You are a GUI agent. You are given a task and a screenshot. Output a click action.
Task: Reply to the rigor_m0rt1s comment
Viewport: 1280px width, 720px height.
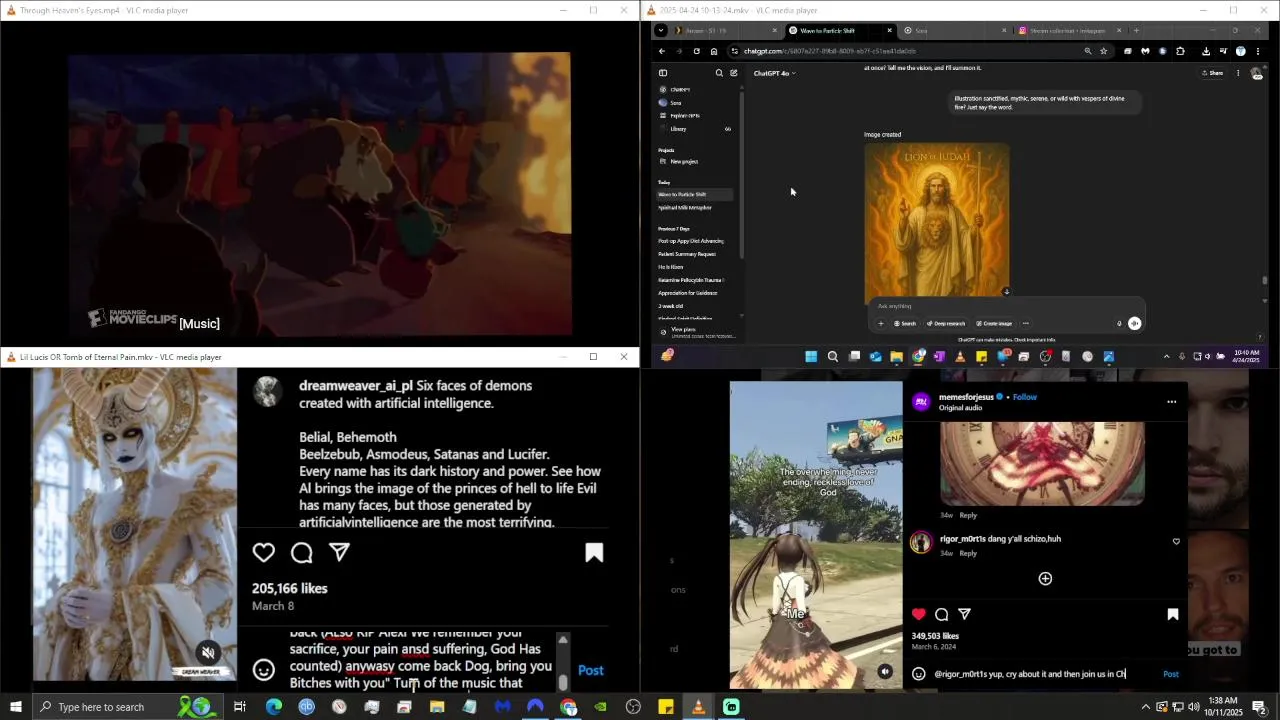pos(968,553)
